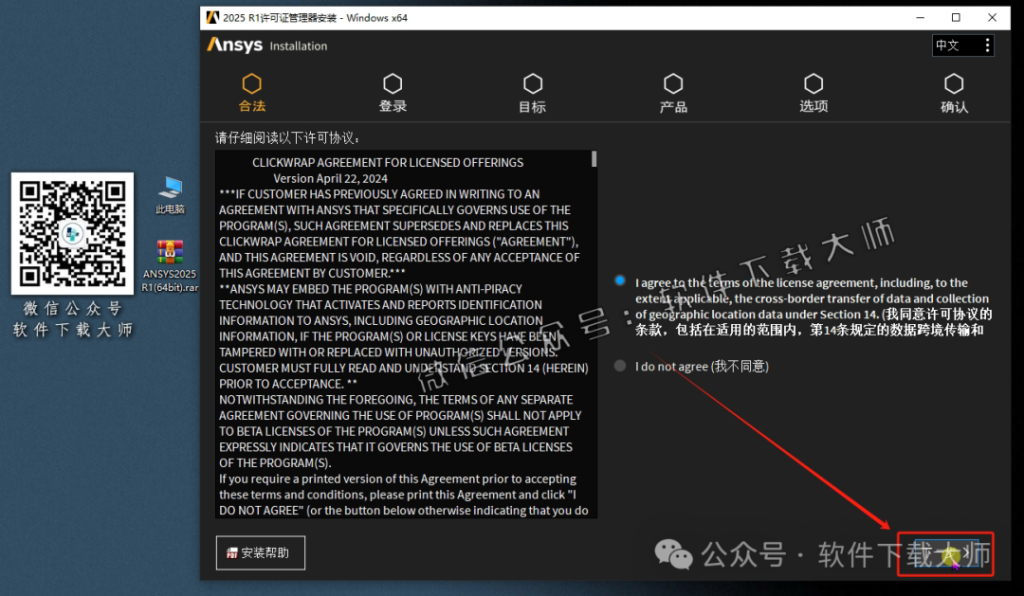Click the Ansys icon in the title bar
Viewport: 1024px width, 596px height.
211,17
